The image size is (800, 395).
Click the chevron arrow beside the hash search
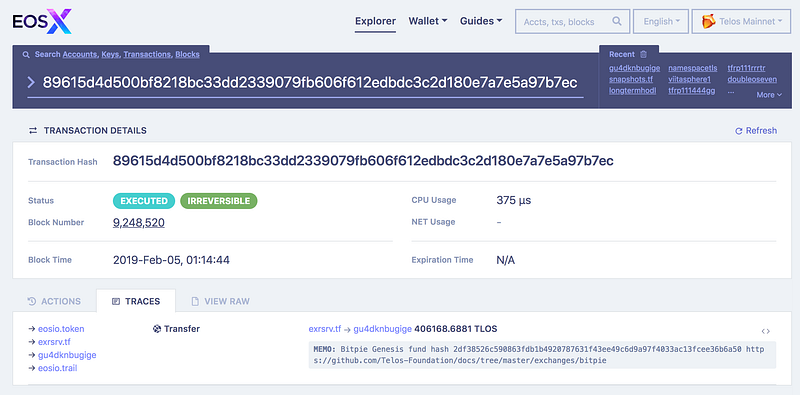31,82
